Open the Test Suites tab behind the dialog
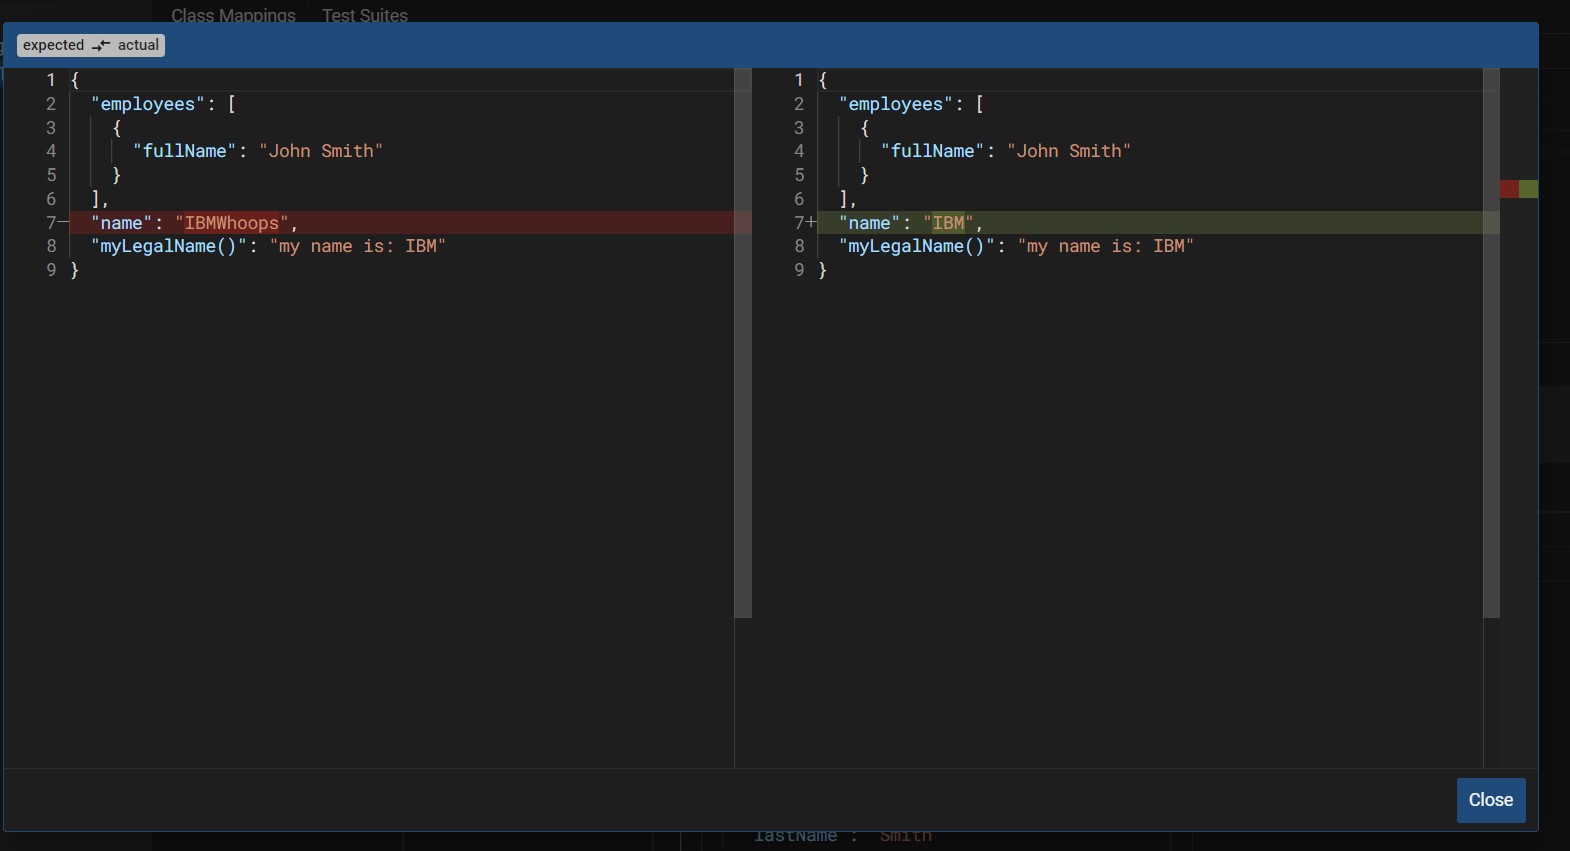This screenshot has width=1570, height=851. click(x=365, y=15)
